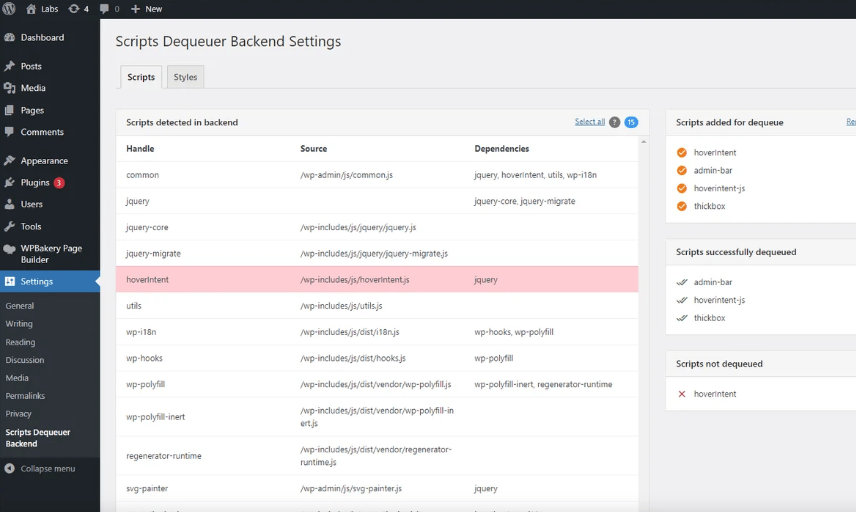Viewport: 856px width, 514px height.
Task: Open Permalinks under Settings
Action: (x=25, y=396)
